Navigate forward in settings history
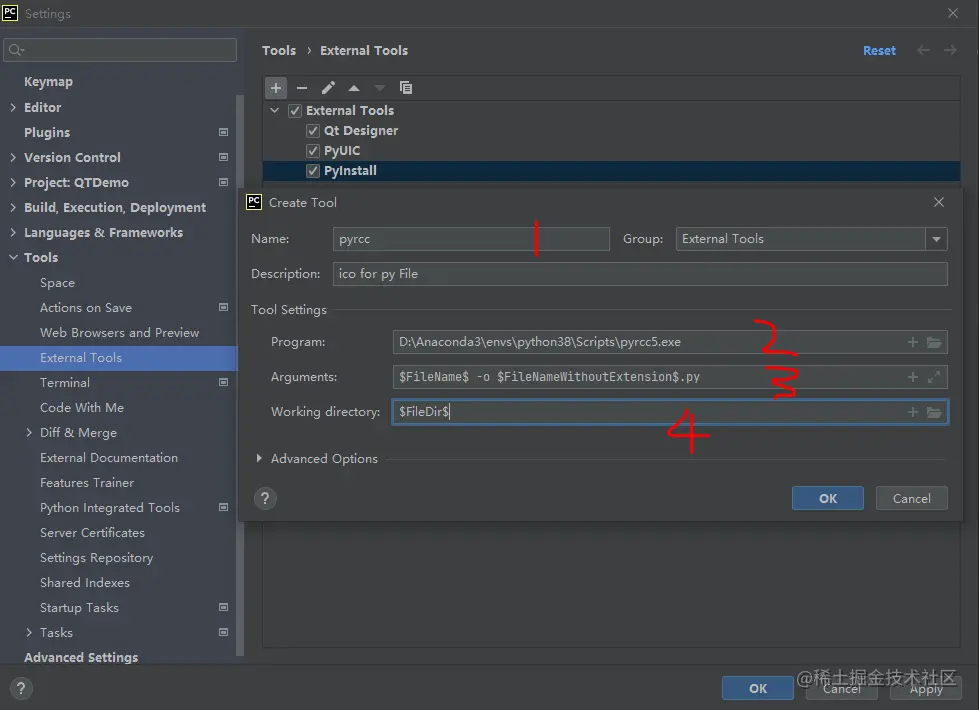979x710 pixels. tap(950, 50)
